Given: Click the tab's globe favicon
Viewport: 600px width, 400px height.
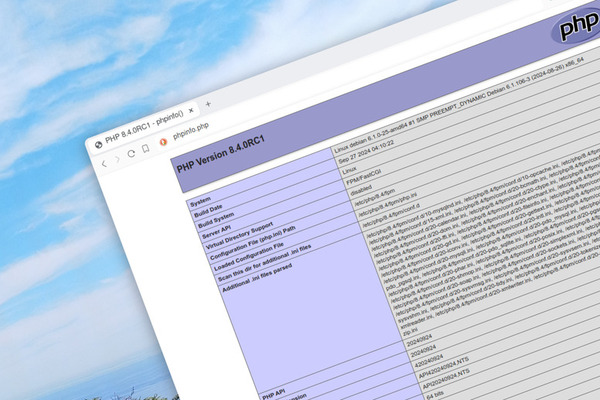Looking at the screenshot, I should 98,144.
